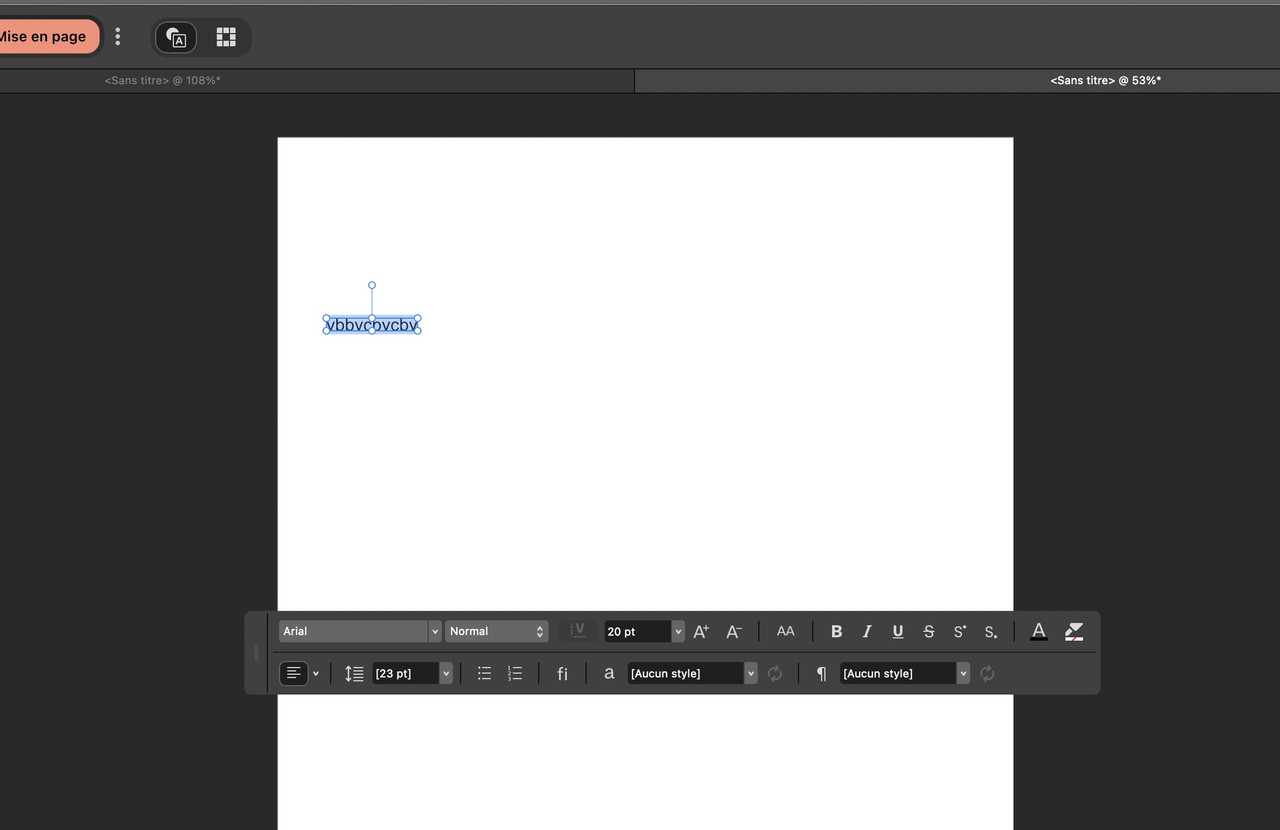1280x830 pixels.
Task: Expand the character style dropdown arrow
Action: (751, 673)
